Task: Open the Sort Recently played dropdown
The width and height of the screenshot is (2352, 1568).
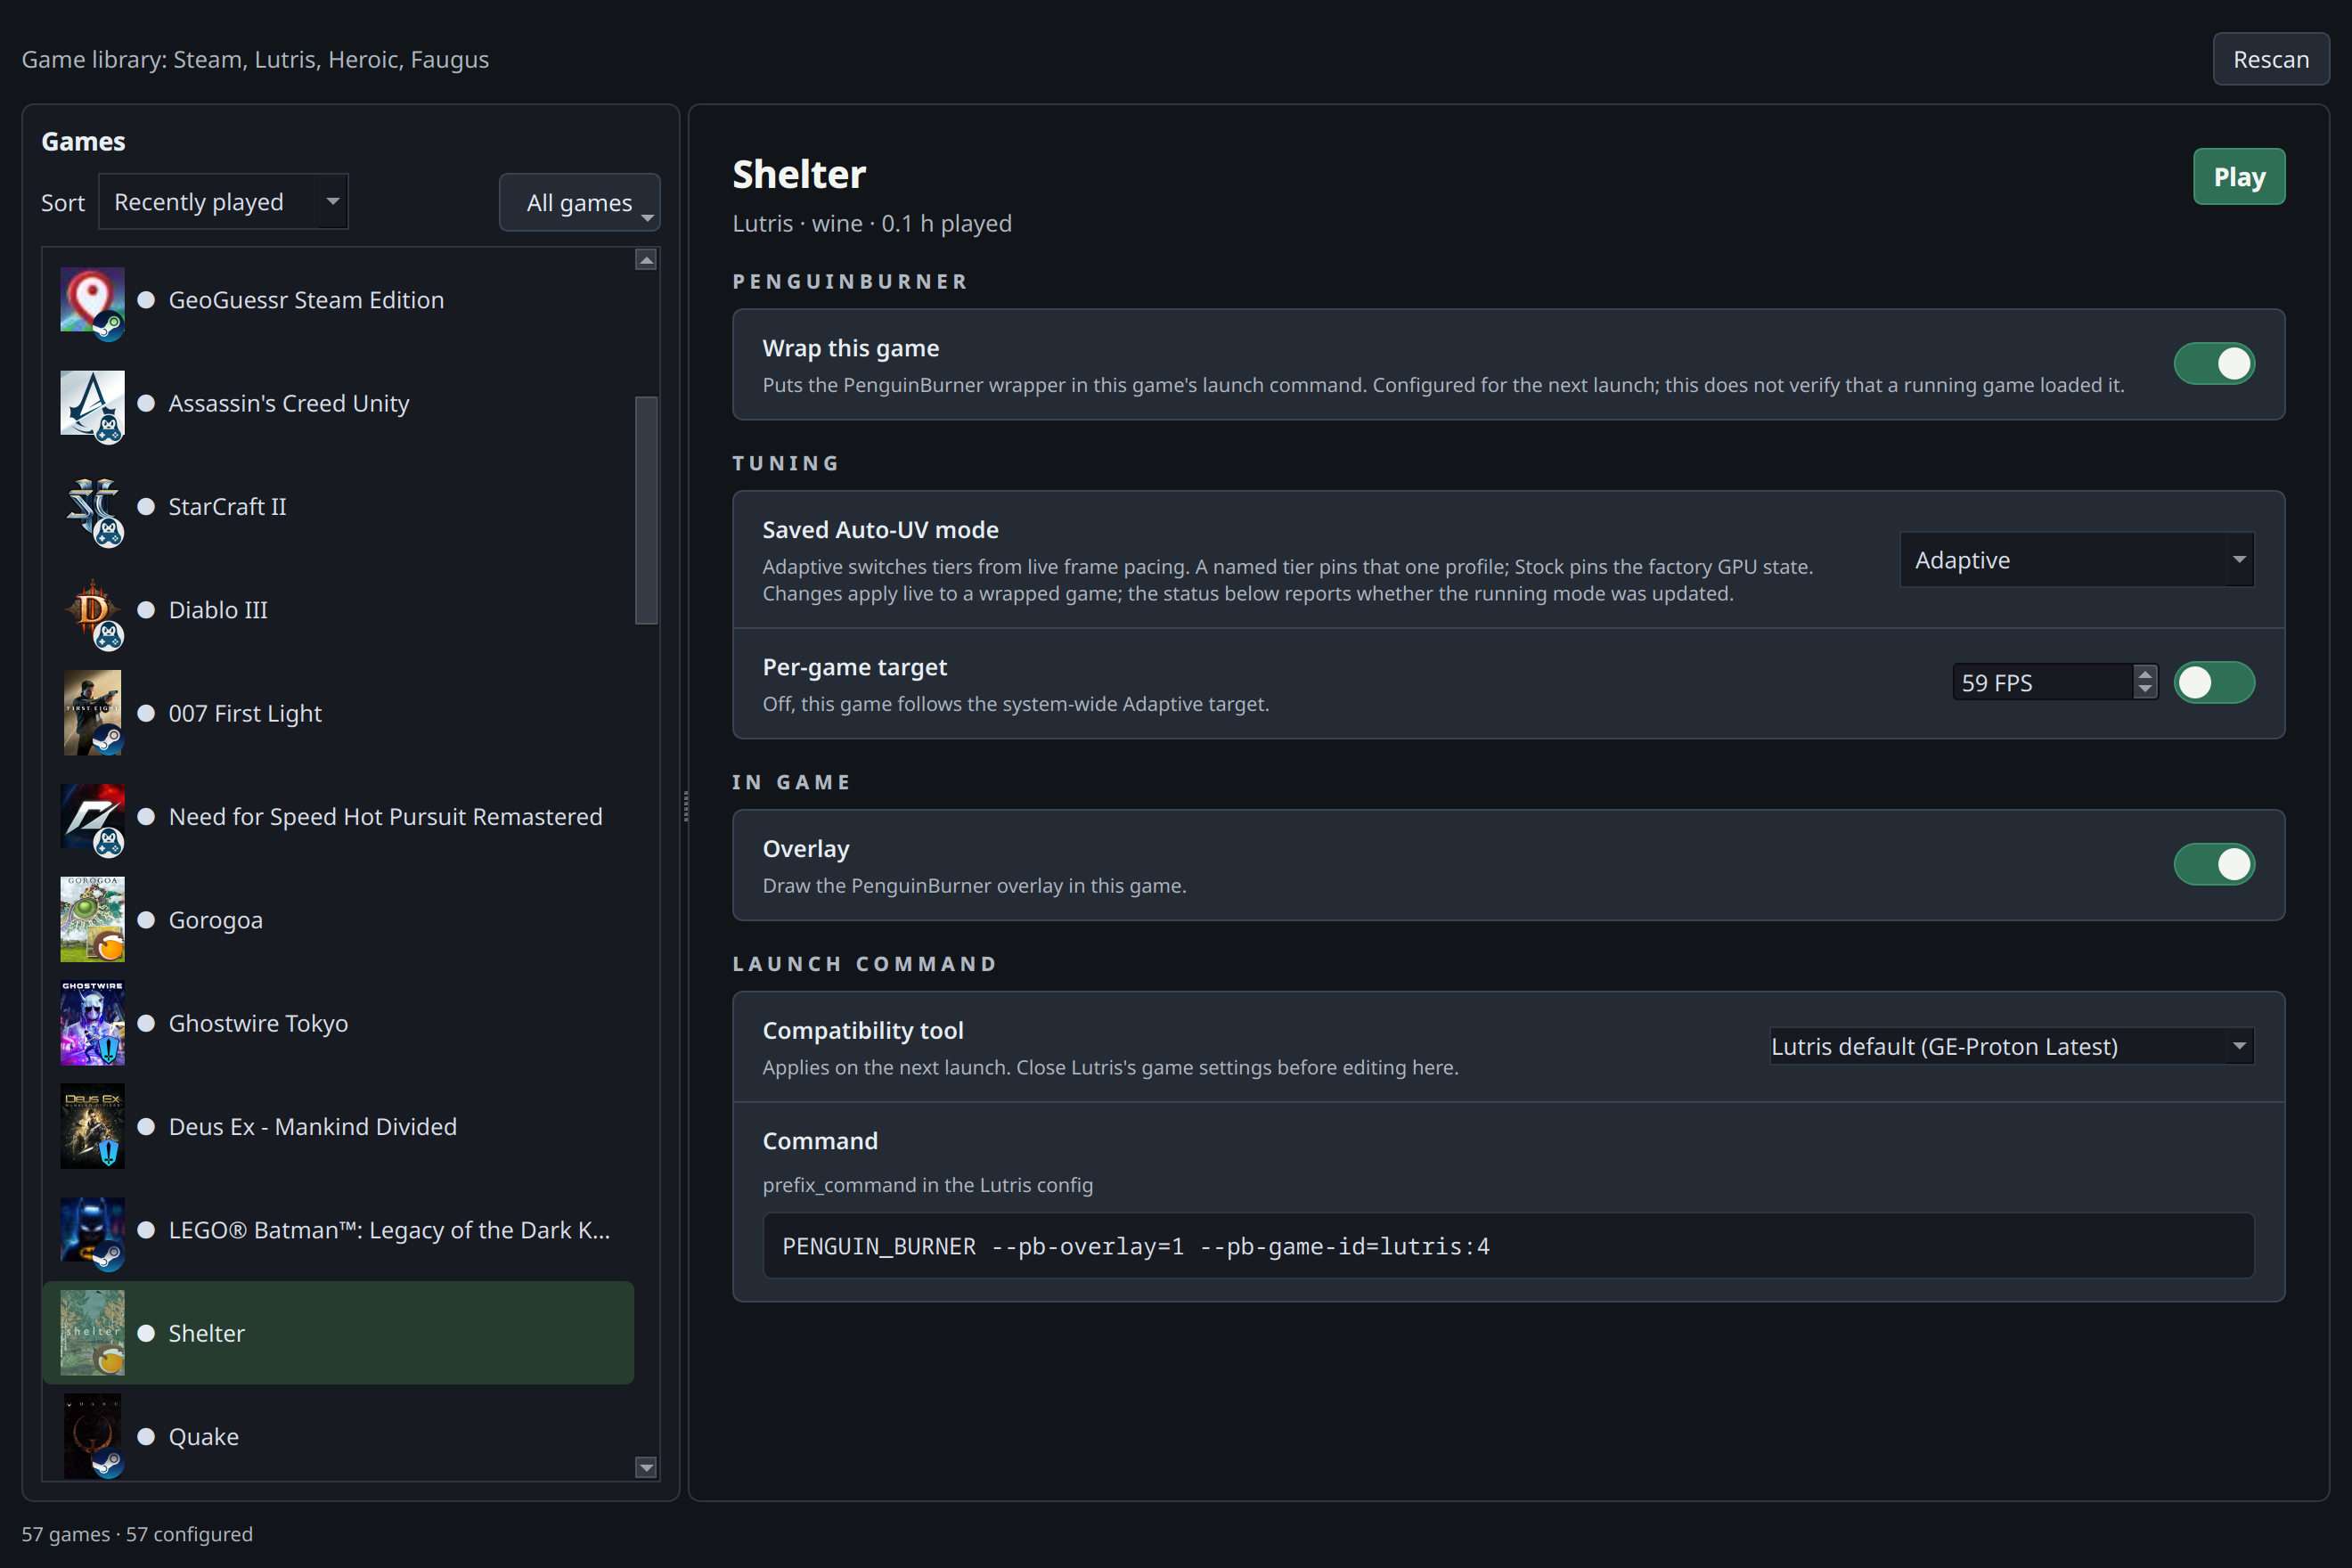Action: click(x=223, y=202)
